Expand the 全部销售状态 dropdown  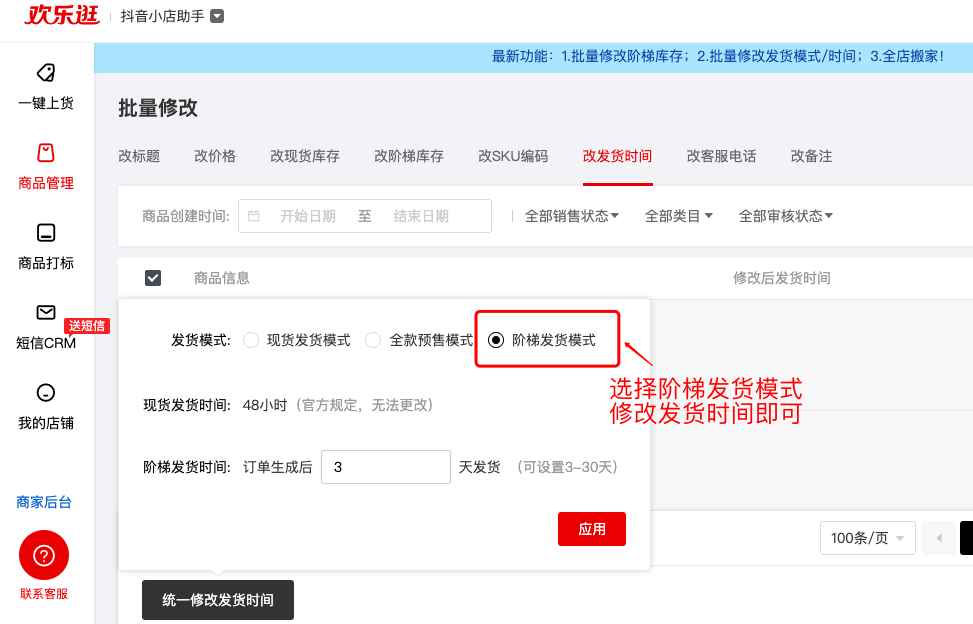pyautogui.click(x=572, y=216)
